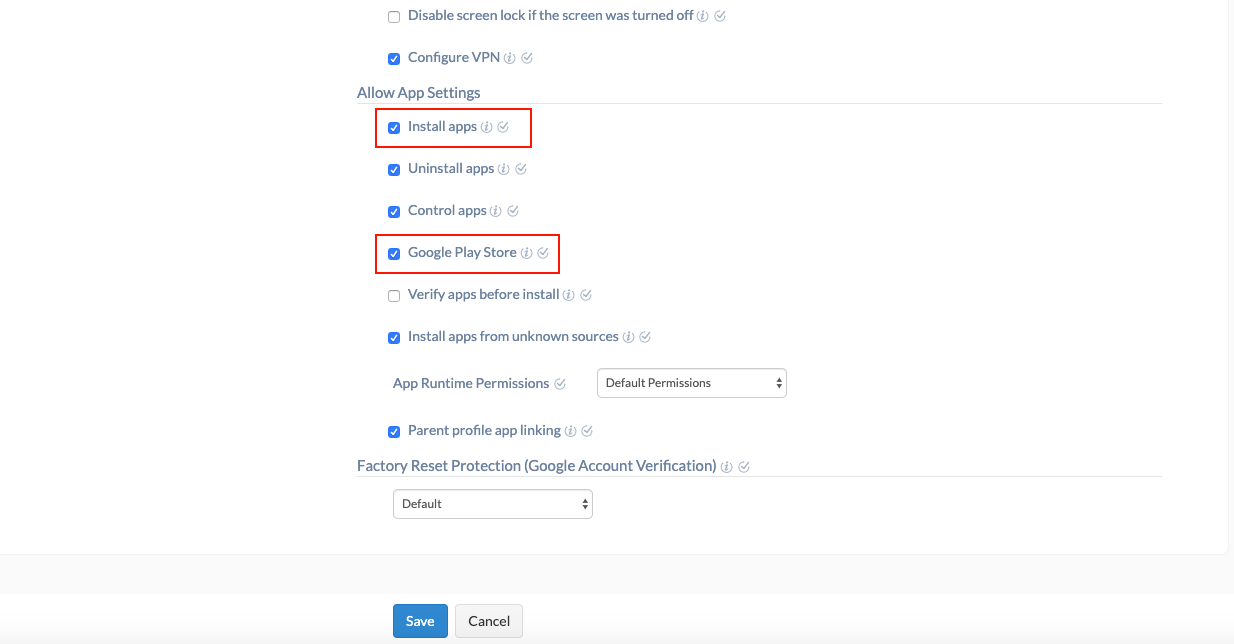The width and height of the screenshot is (1234, 644).
Task: Open App Runtime Permissions dropdown
Action: point(692,383)
